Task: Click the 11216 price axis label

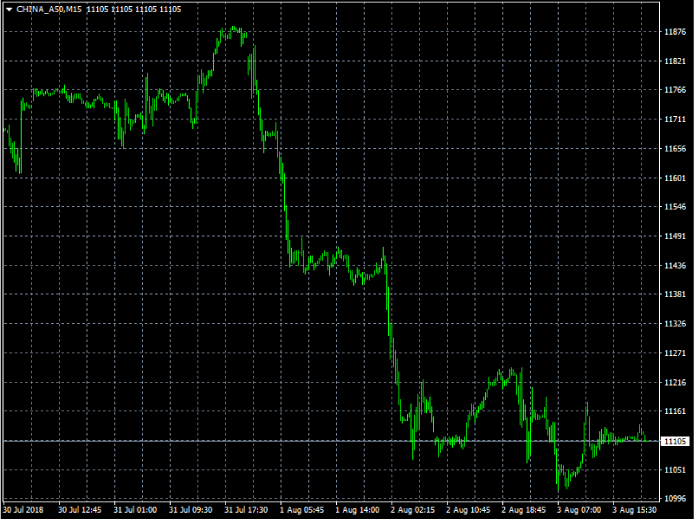Action: (x=674, y=383)
